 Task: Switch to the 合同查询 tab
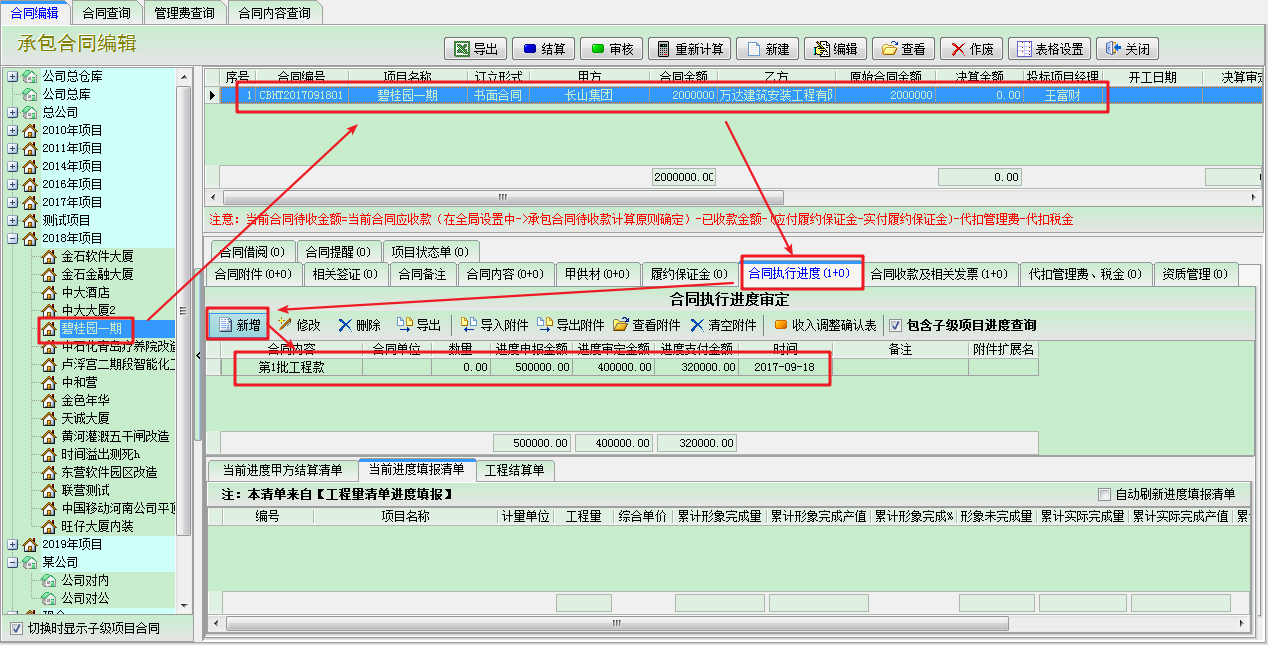pyautogui.click(x=108, y=13)
